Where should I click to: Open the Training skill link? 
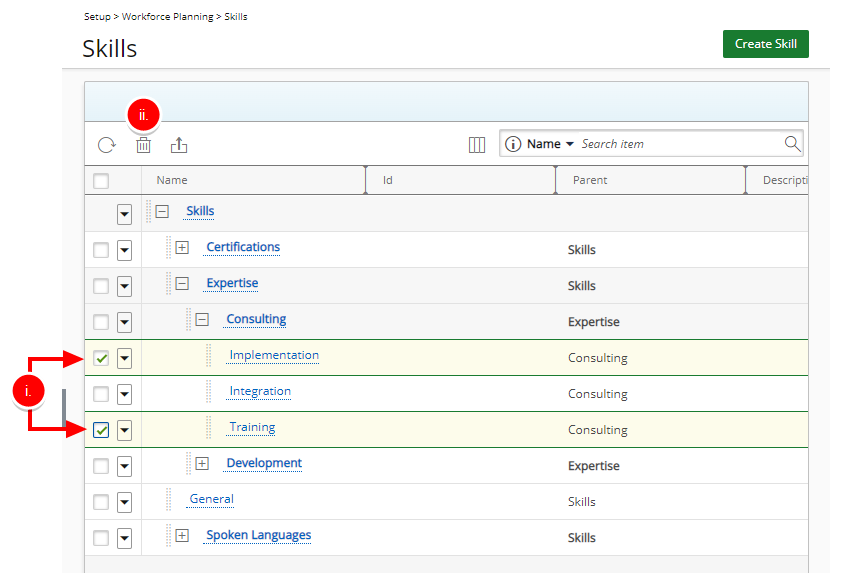(x=252, y=427)
